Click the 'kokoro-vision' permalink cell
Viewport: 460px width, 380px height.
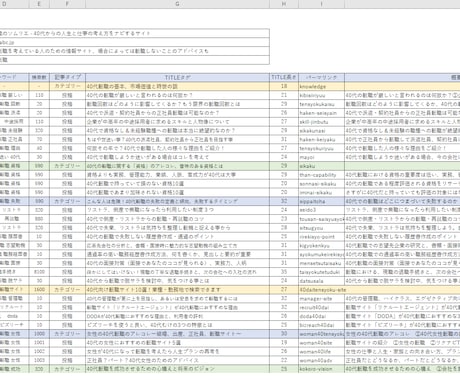322,369
